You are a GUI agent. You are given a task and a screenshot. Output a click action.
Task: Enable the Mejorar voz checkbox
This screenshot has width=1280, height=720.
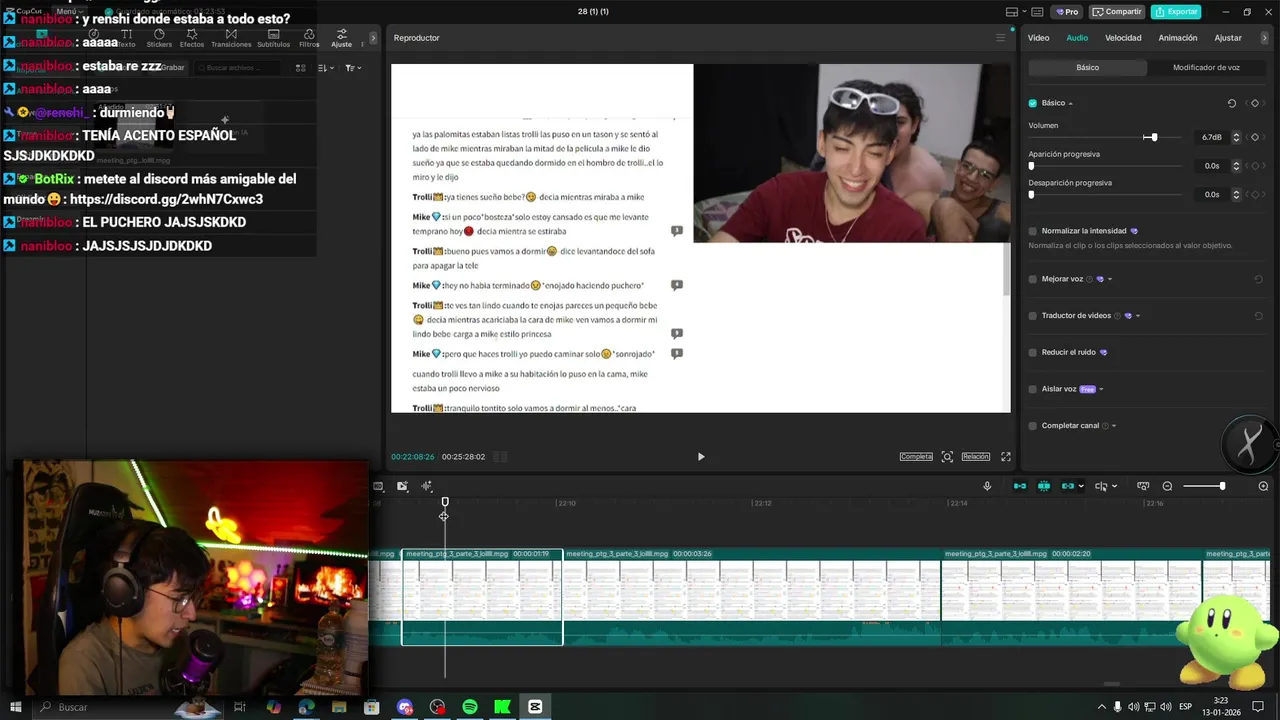pyautogui.click(x=1033, y=279)
